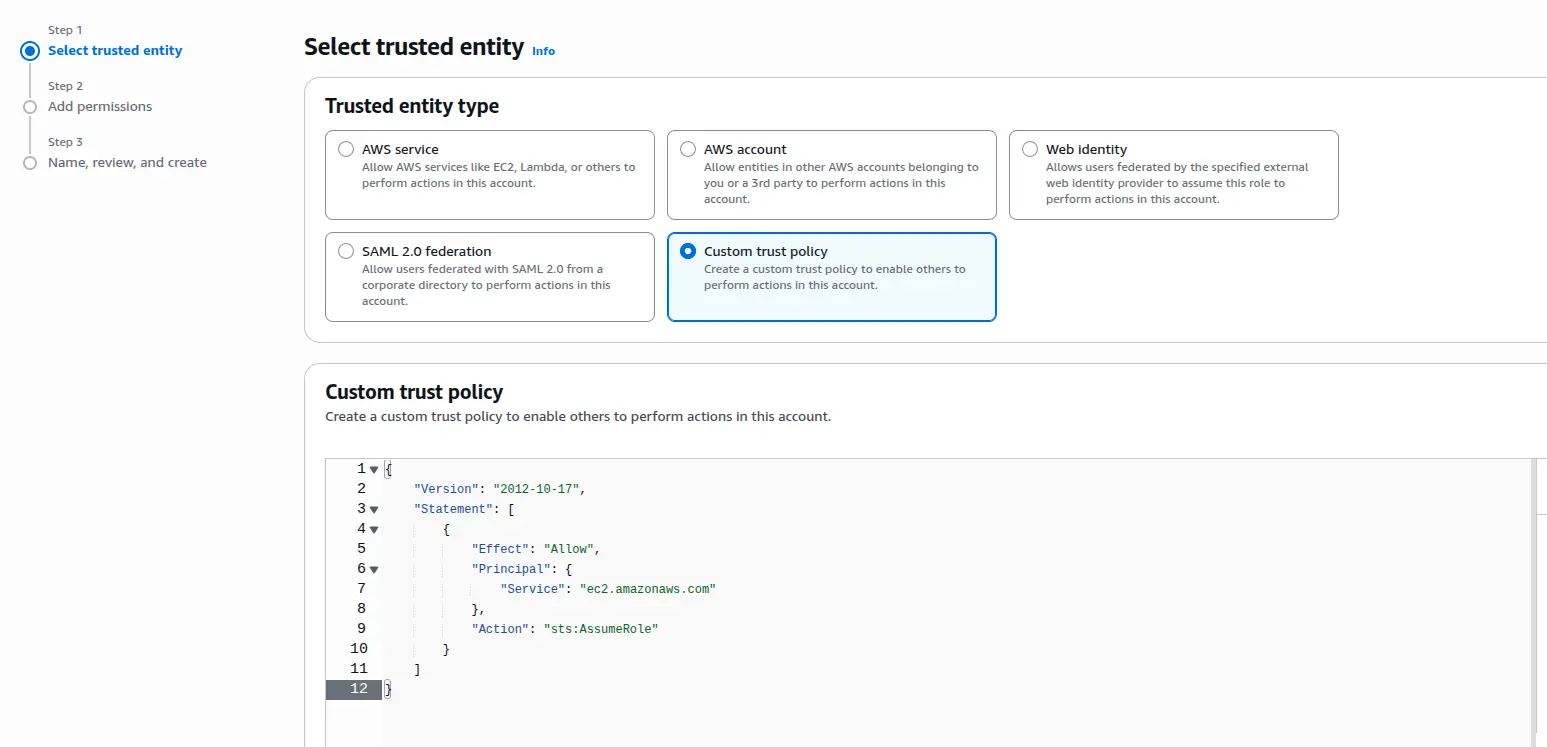1547x747 pixels.
Task: Collapse the root JSON object on line 1
Action: tap(373, 468)
